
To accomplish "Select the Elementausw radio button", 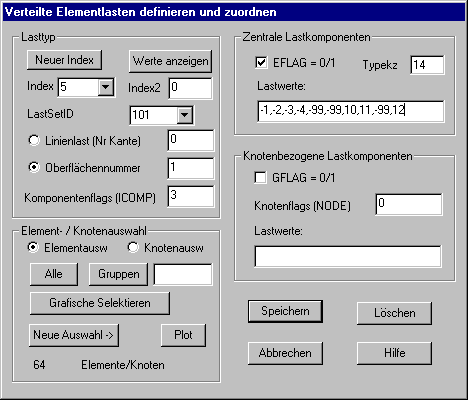I will (x=33, y=247).
